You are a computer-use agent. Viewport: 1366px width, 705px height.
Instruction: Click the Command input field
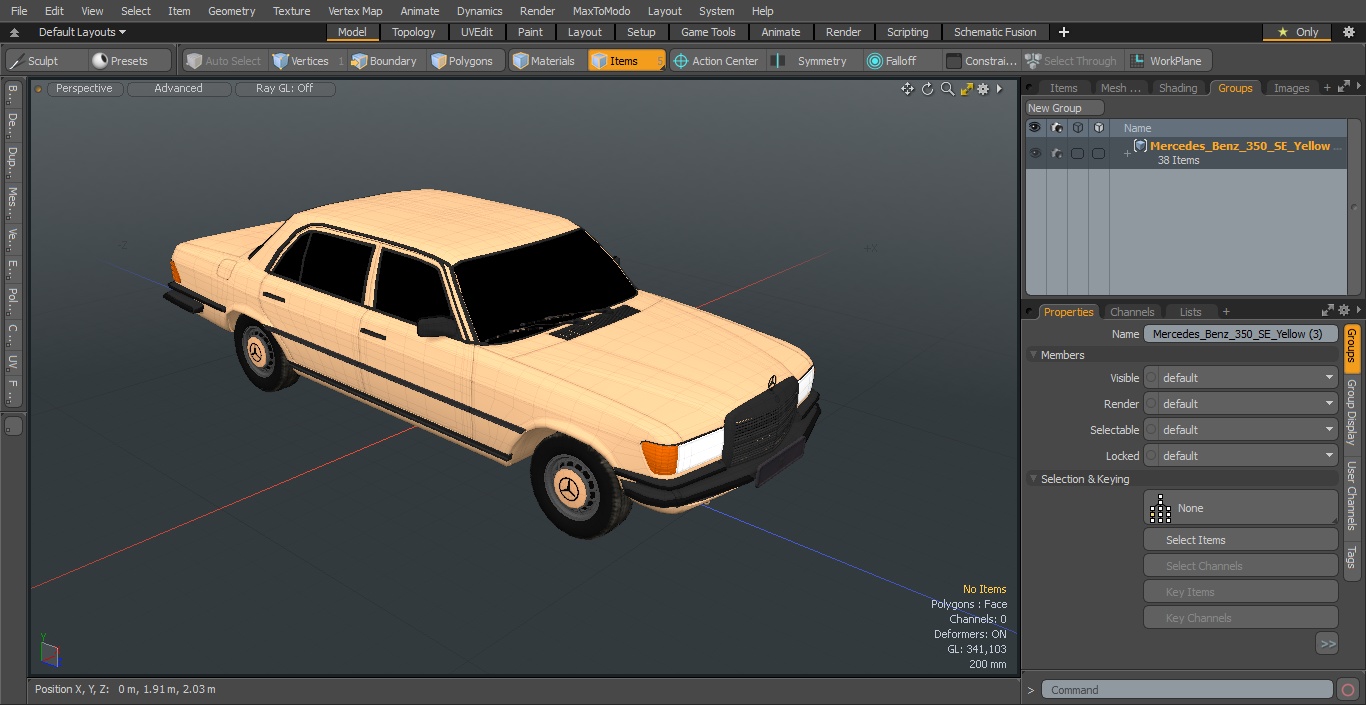(1187, 689)
